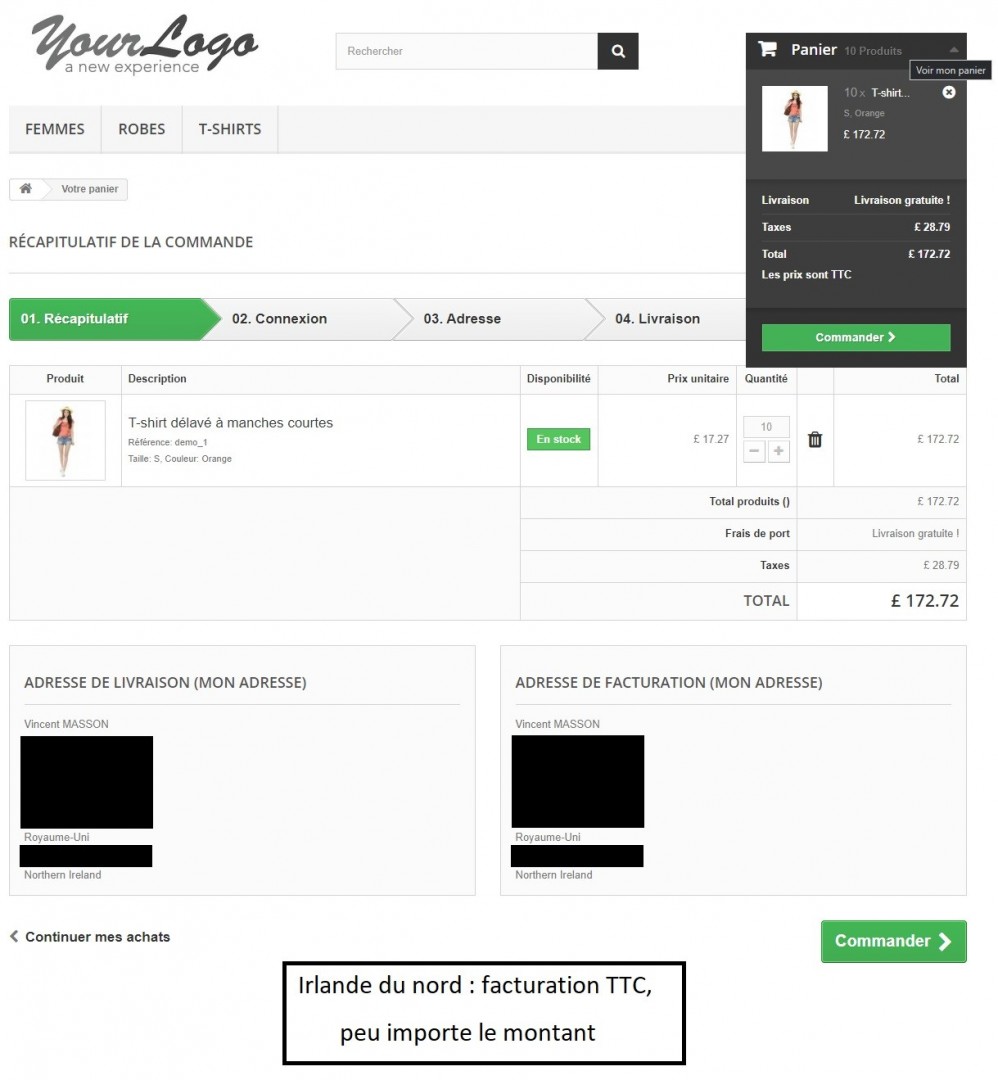
Task: Select the 02. Connexion step
Action: click(280, 319)
